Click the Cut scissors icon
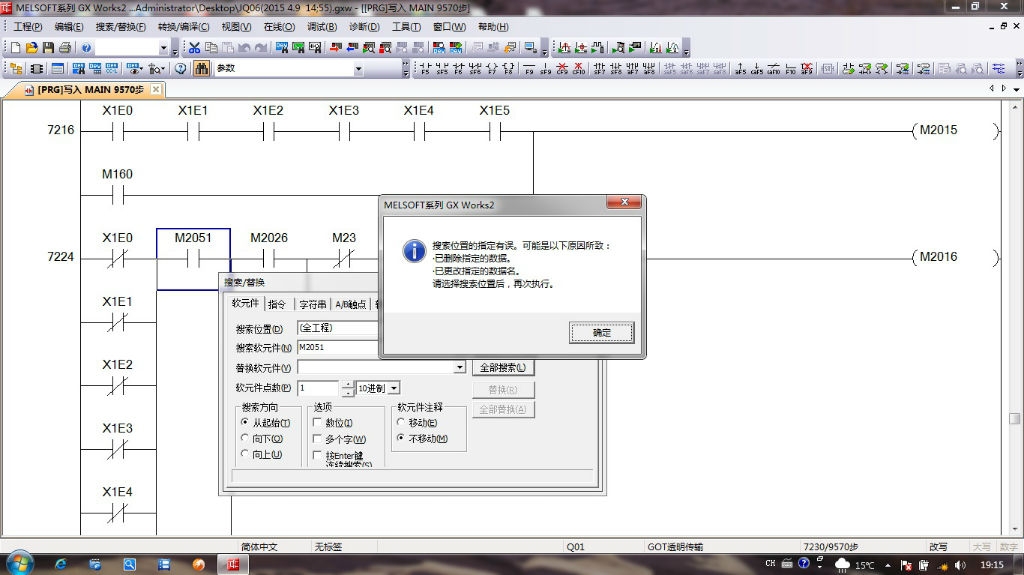This screenshot has width=1024, height=575. [195, 48]
